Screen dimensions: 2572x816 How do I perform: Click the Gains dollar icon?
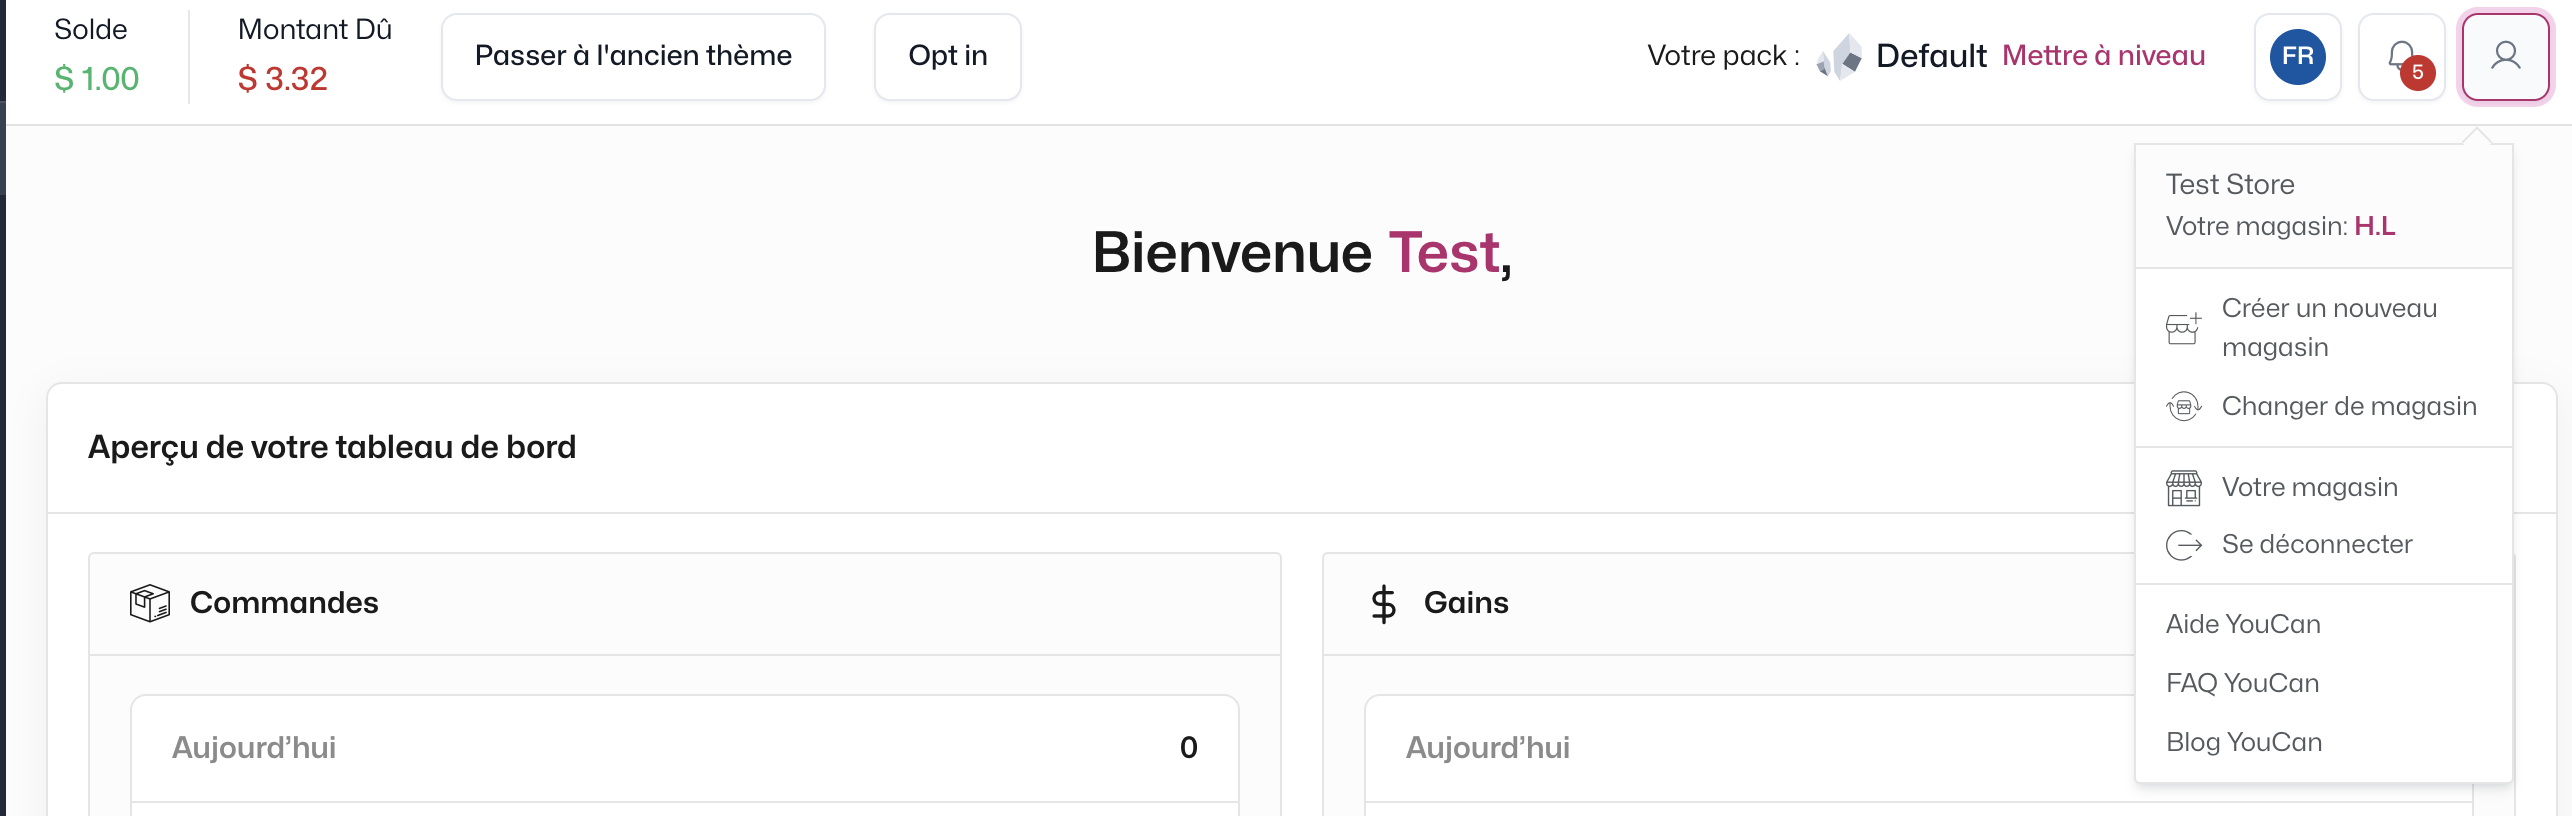(1384, 604)
